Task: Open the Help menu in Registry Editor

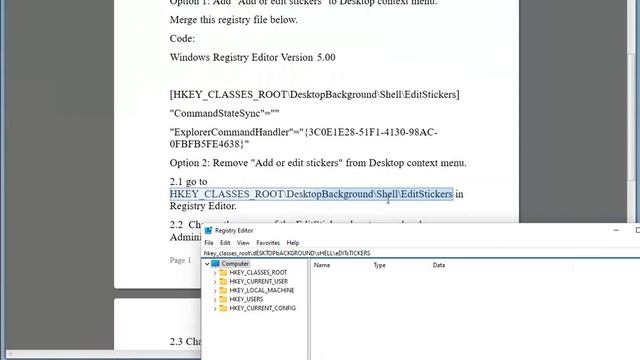Action: pos(293,243)
